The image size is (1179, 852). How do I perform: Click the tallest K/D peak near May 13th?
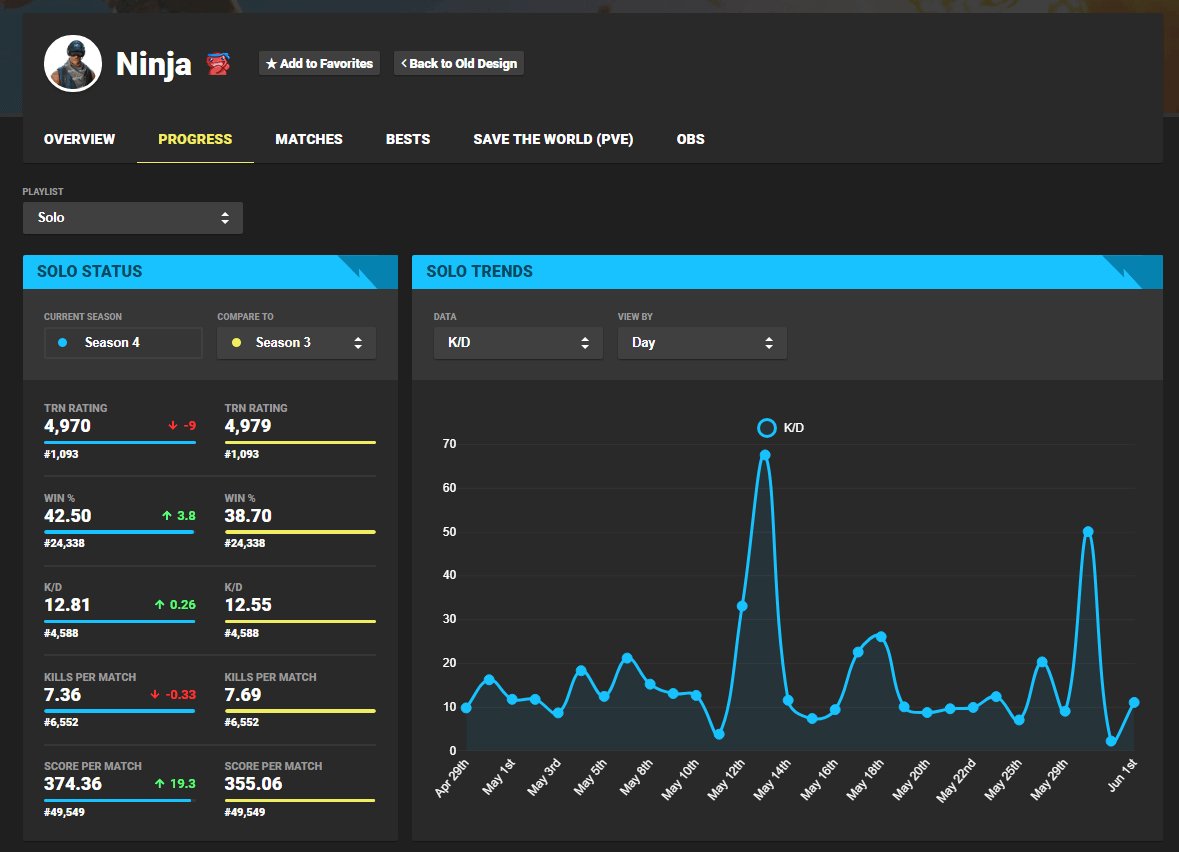tap(765, 455)
